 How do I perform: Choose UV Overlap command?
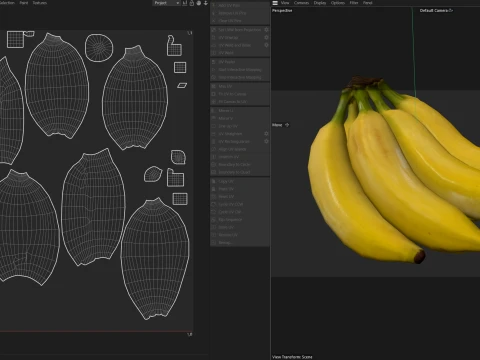(240, 37)
